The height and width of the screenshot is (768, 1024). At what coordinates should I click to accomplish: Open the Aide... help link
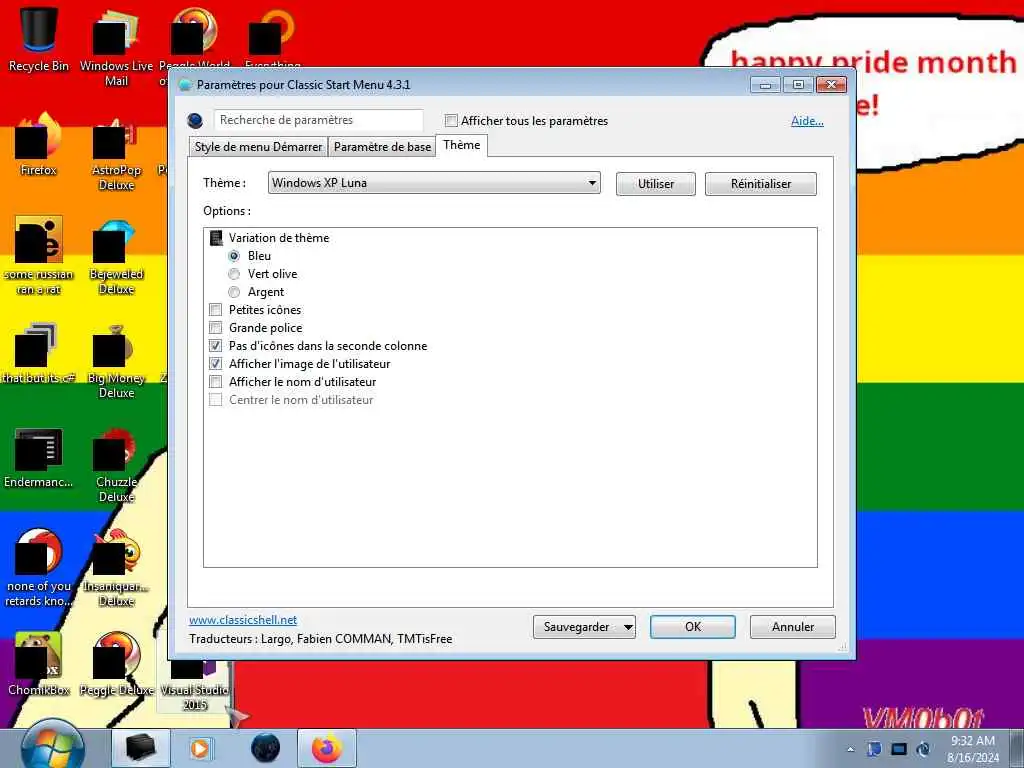pos(807,121)
